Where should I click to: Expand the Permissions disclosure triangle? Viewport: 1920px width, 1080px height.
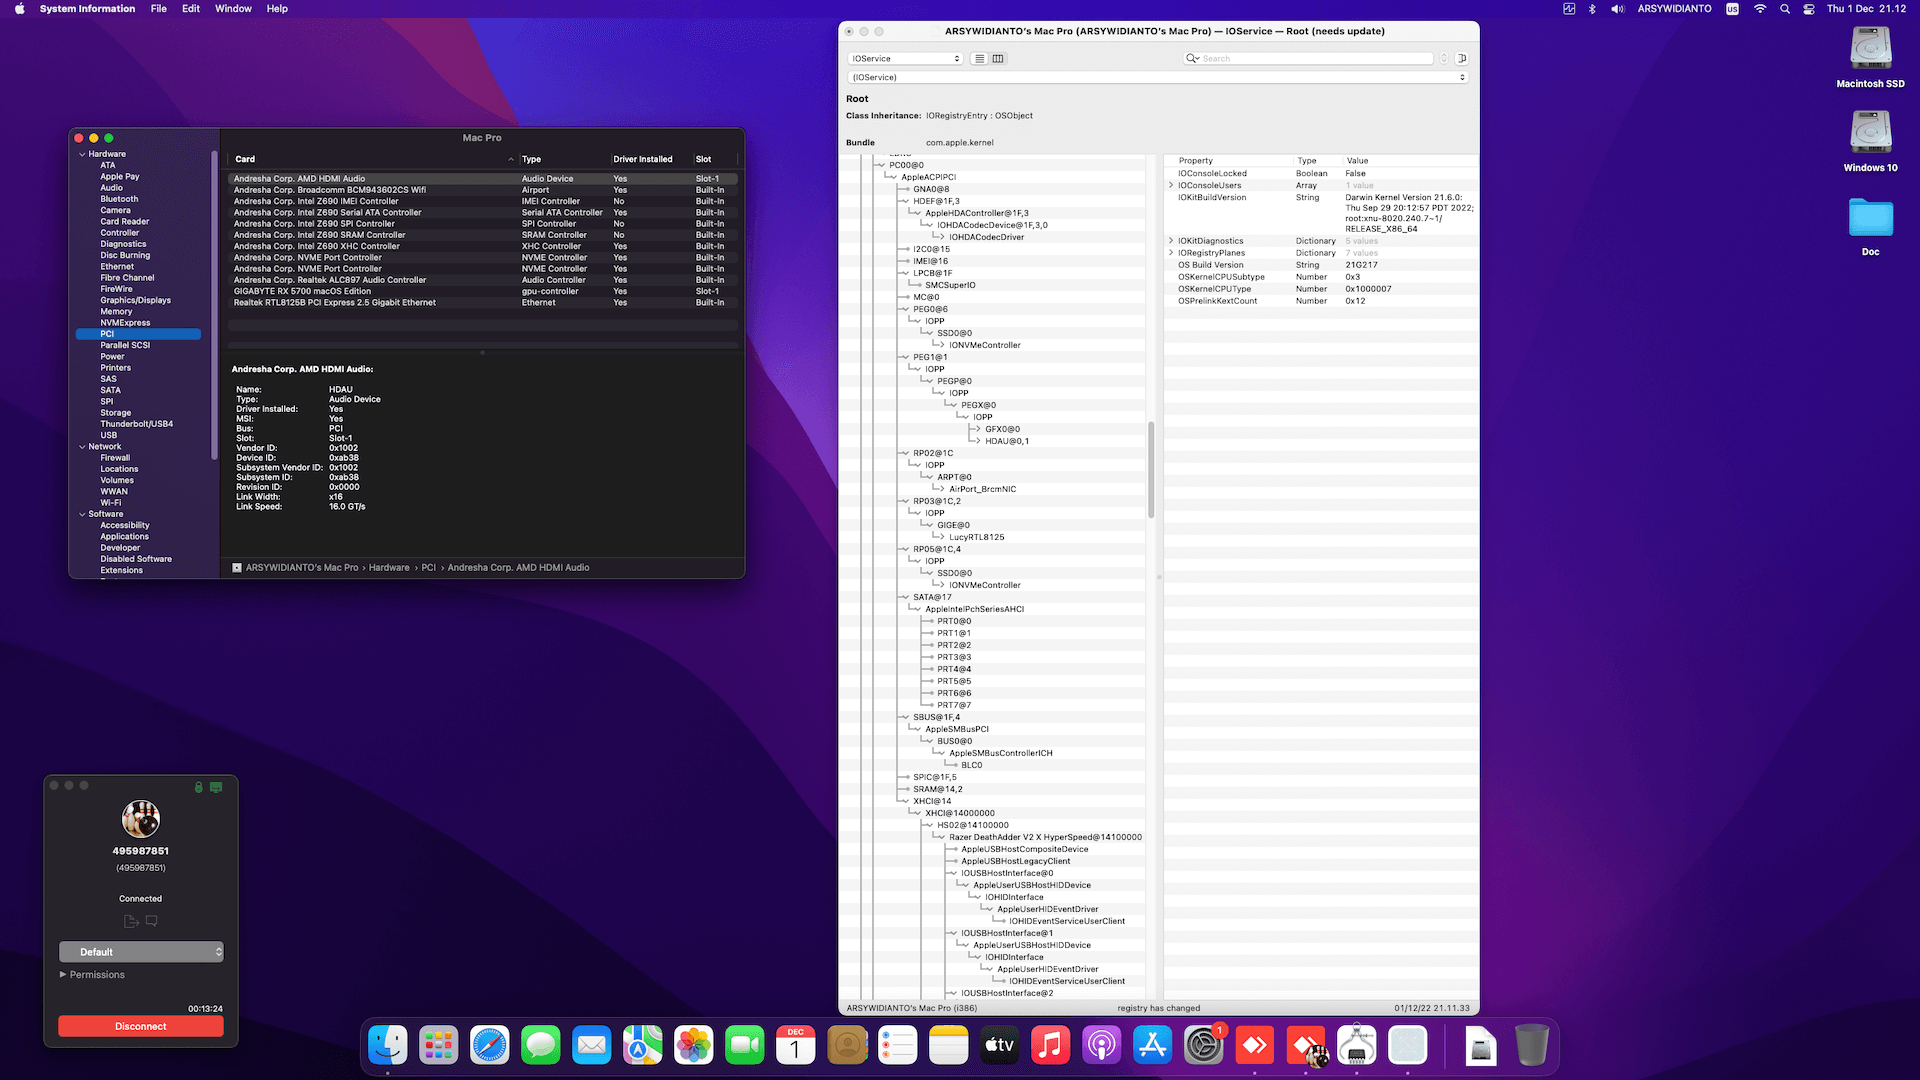click(63, 975)
